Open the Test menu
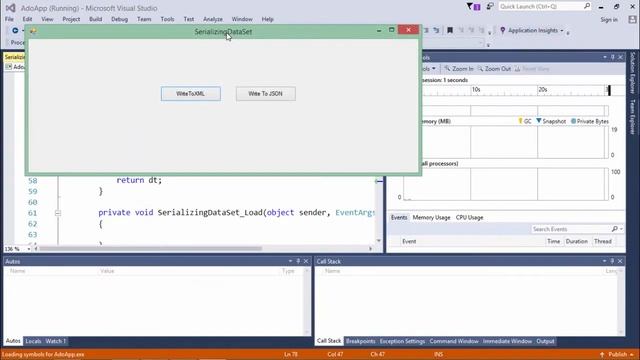 (x=189, y=19)
